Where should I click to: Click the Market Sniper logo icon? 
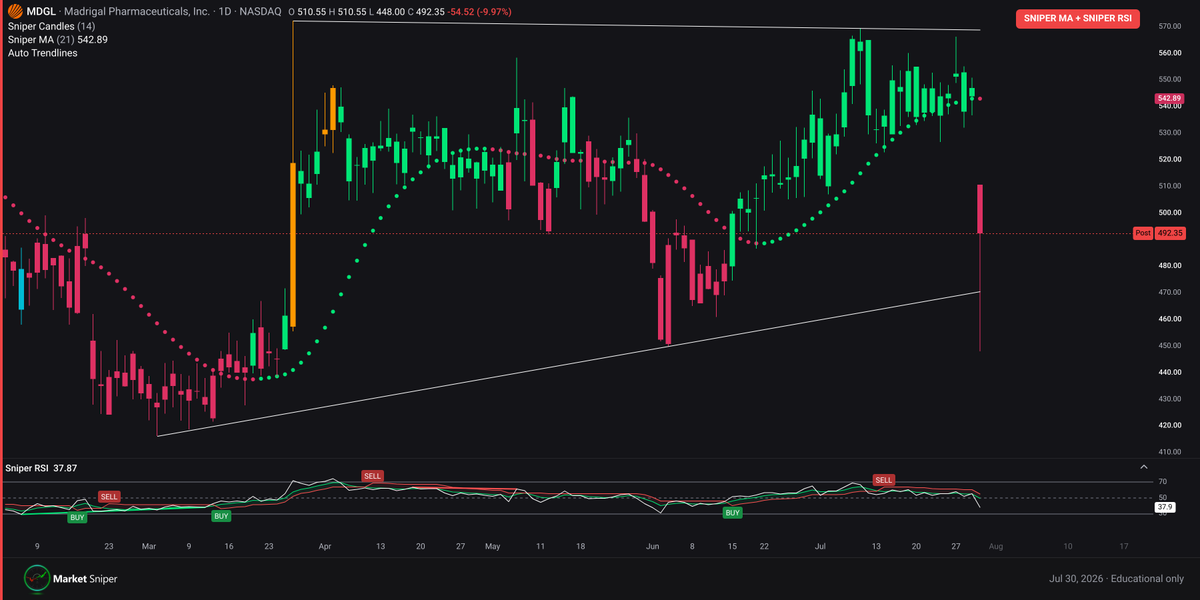(37, 578)
